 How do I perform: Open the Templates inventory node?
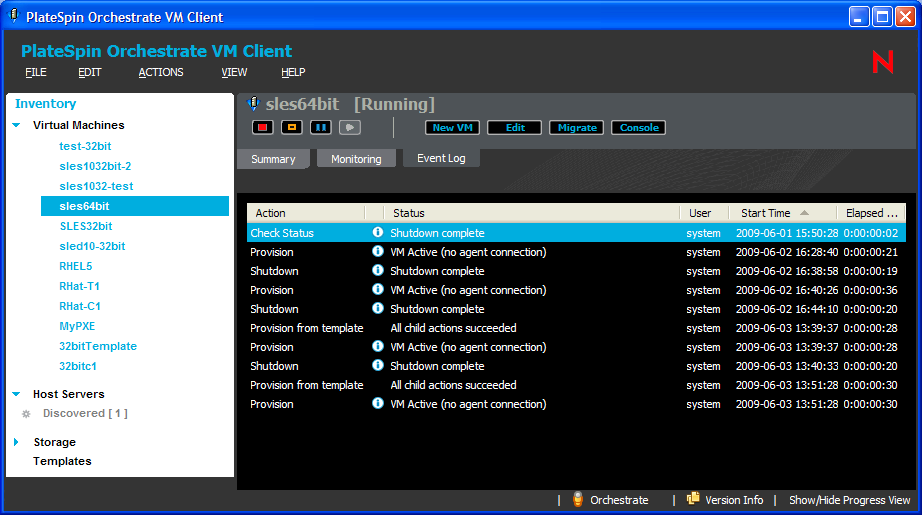click(x=62, y=462)
